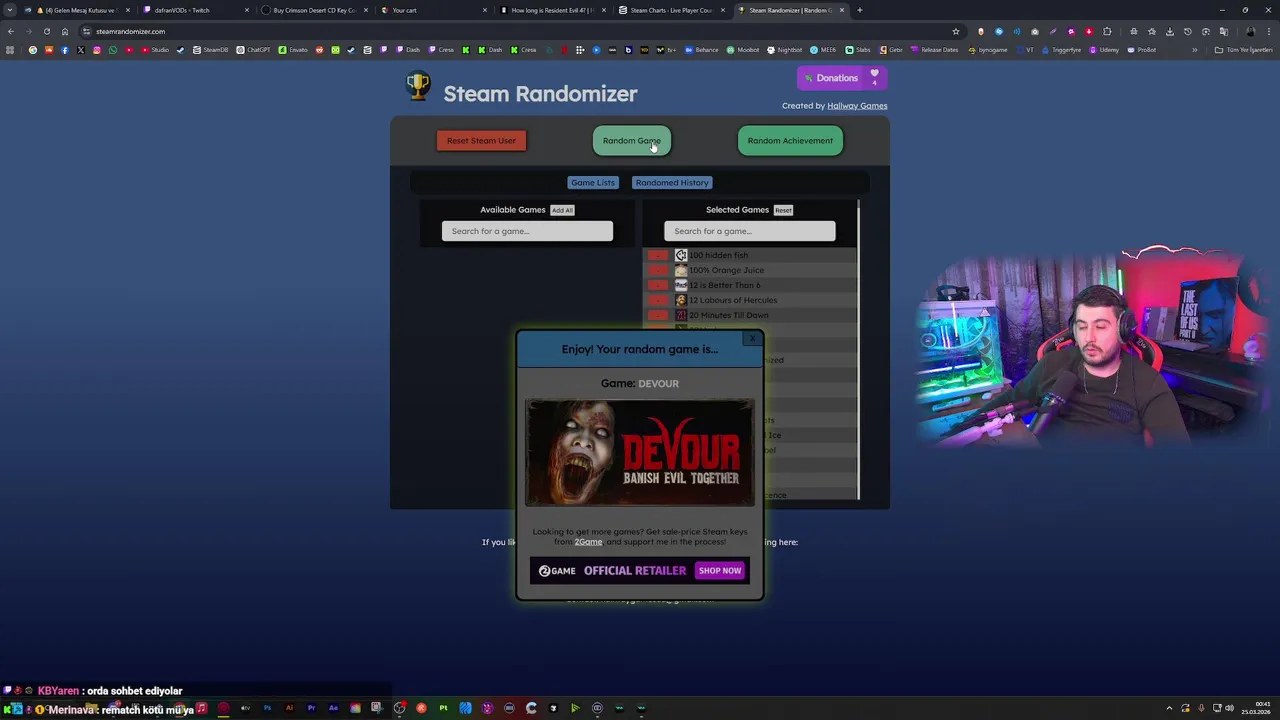Image resolution: width=1280 pixels, height=720 pixels.
Task: Select the 100 hidden fish row text
Action: click(x=718, y=255)
